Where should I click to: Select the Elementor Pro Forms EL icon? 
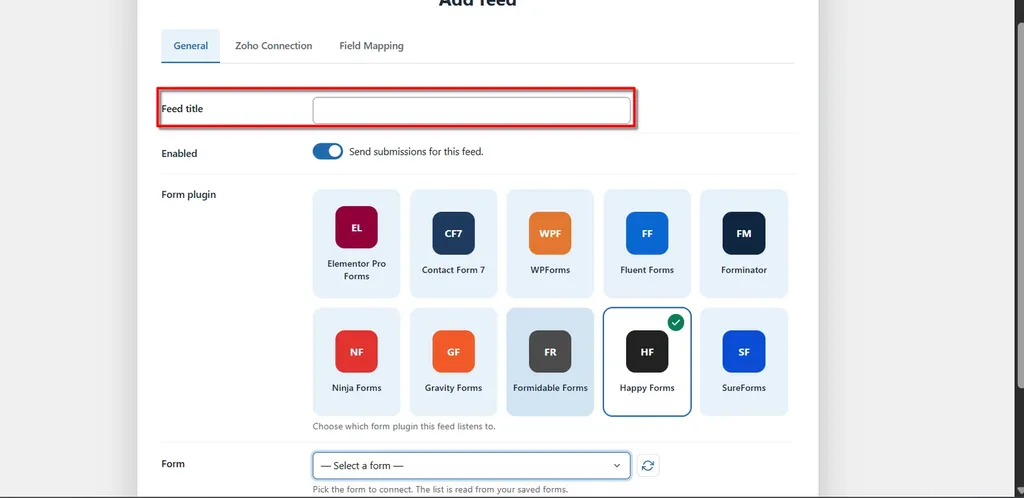(x=357, y=227)
